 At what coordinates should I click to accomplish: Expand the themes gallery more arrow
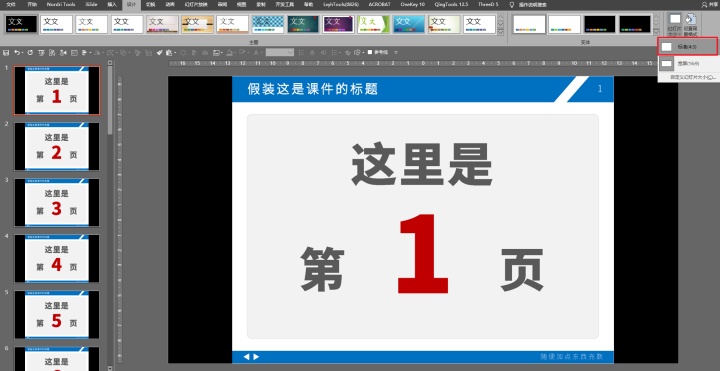501,33
